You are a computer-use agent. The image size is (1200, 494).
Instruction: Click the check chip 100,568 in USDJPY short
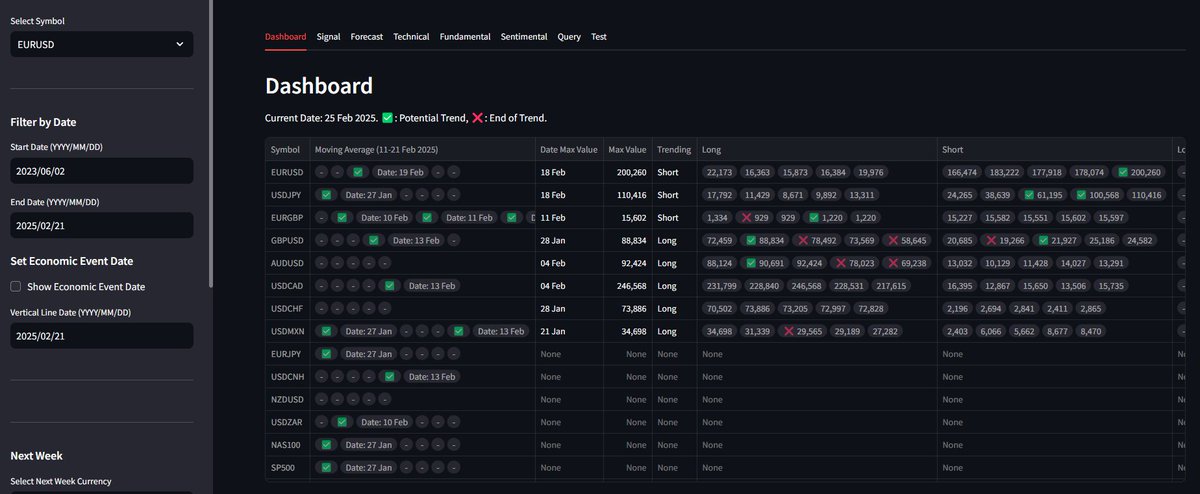pos(1099,195)
